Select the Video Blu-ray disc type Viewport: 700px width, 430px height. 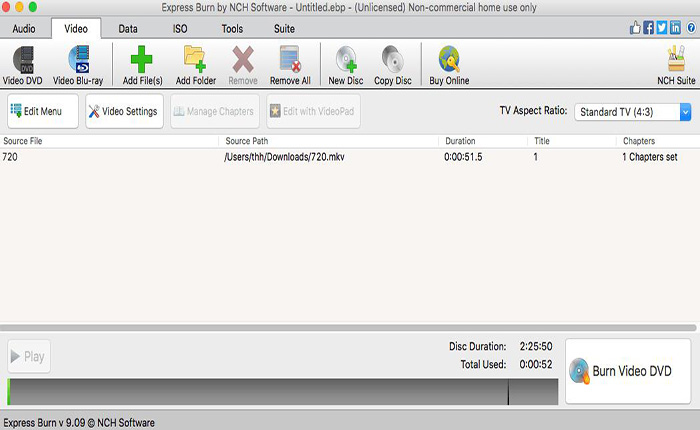click(x=78, y=65)
